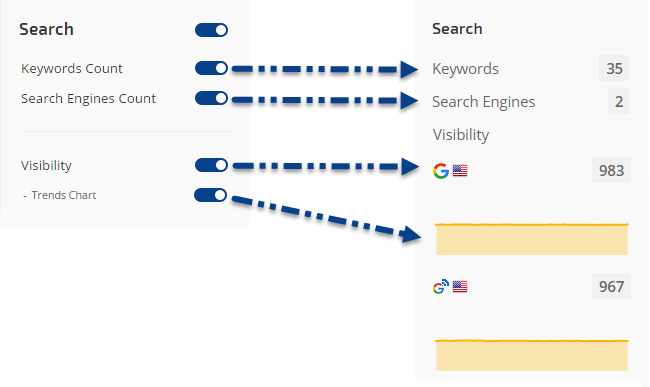Viewport: 650px width, 387px height.
Task: Toggle the main Search switch off
Action: [211, 30]
